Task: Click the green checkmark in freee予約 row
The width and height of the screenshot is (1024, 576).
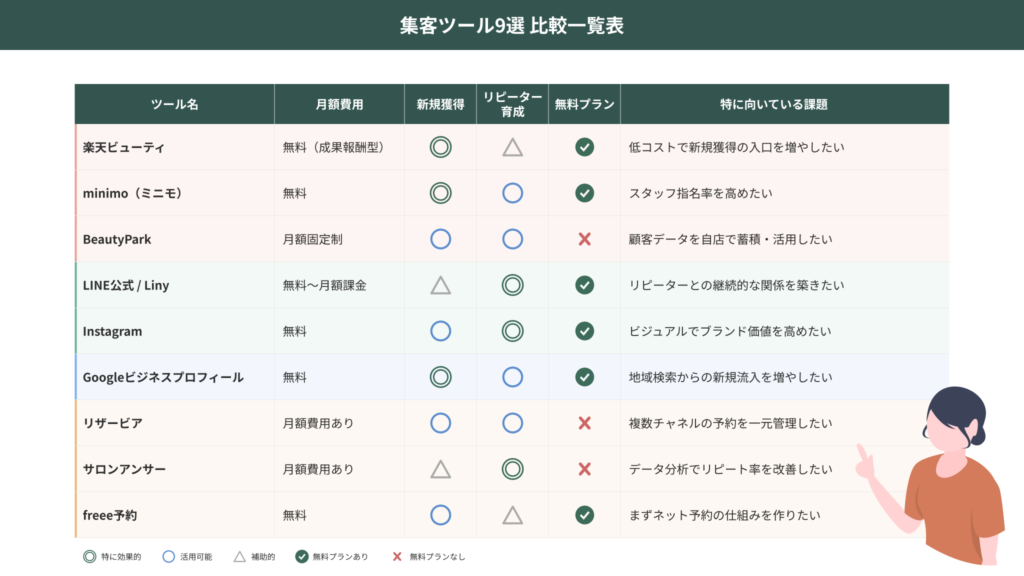Action: point(585,515)
